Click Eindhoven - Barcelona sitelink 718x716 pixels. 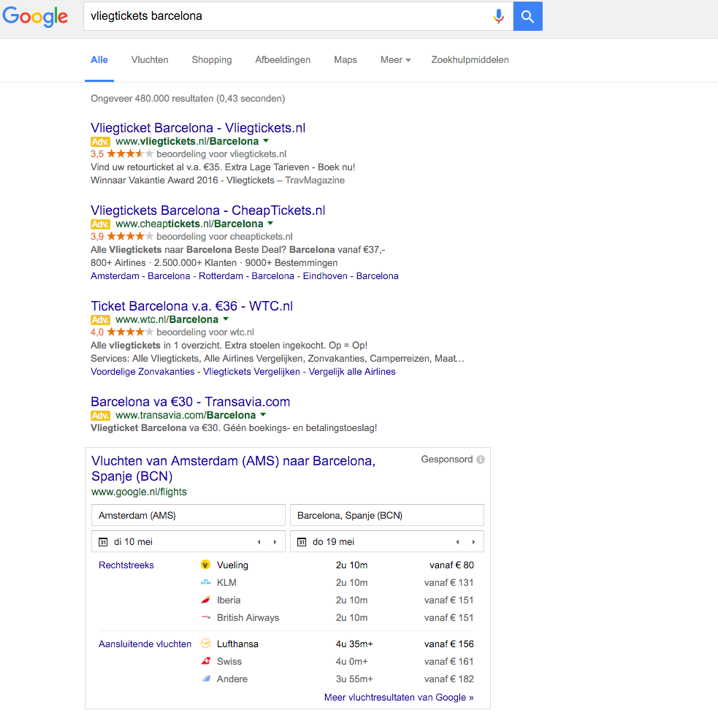coord(351,276)
